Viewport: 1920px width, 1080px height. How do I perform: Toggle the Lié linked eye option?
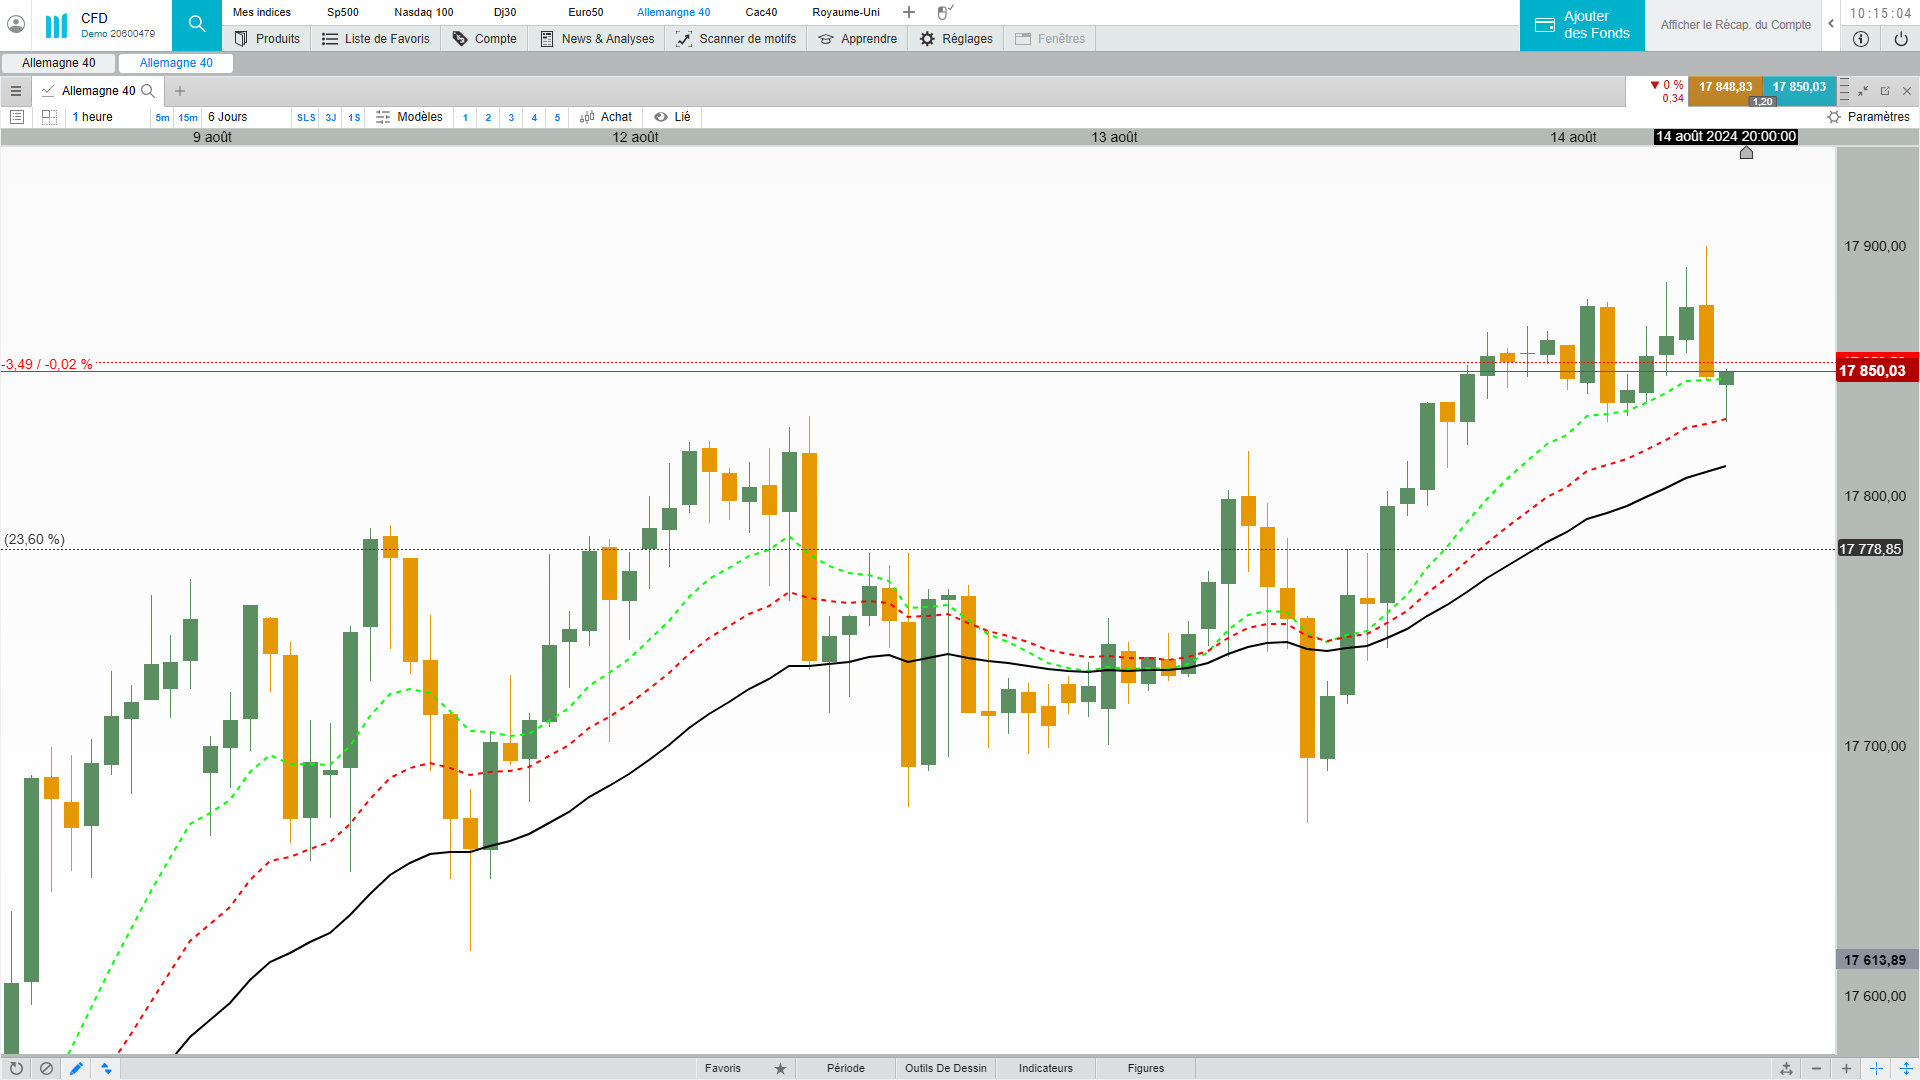click(x=672, y=117)
